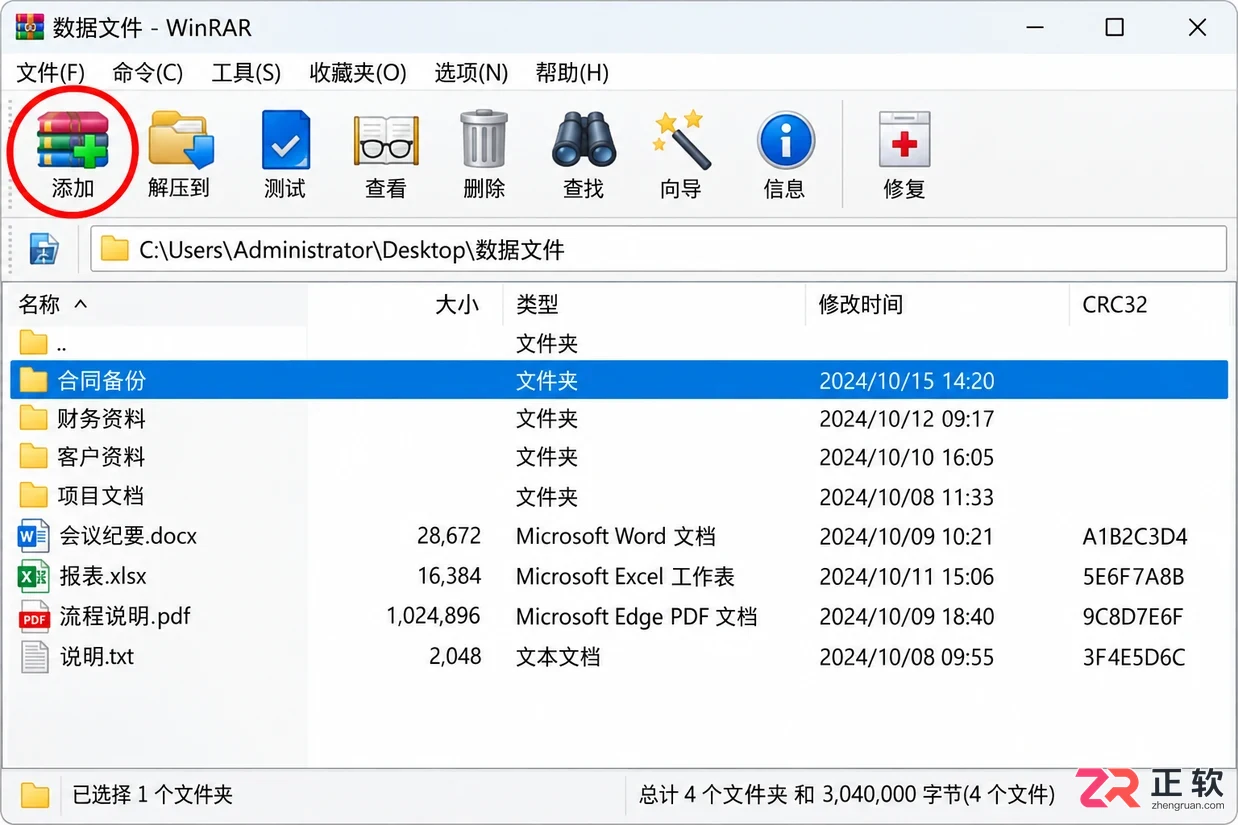Maximize the WinRAR window
Viewport: 1238px width, 825px height.
(x=1114, y=28)
